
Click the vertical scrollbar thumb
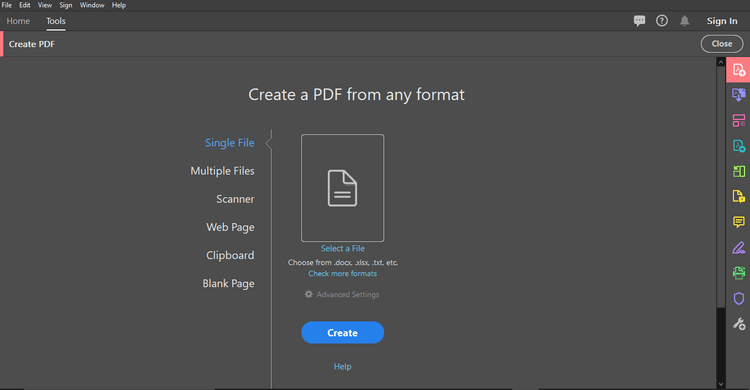coord(721,187)
